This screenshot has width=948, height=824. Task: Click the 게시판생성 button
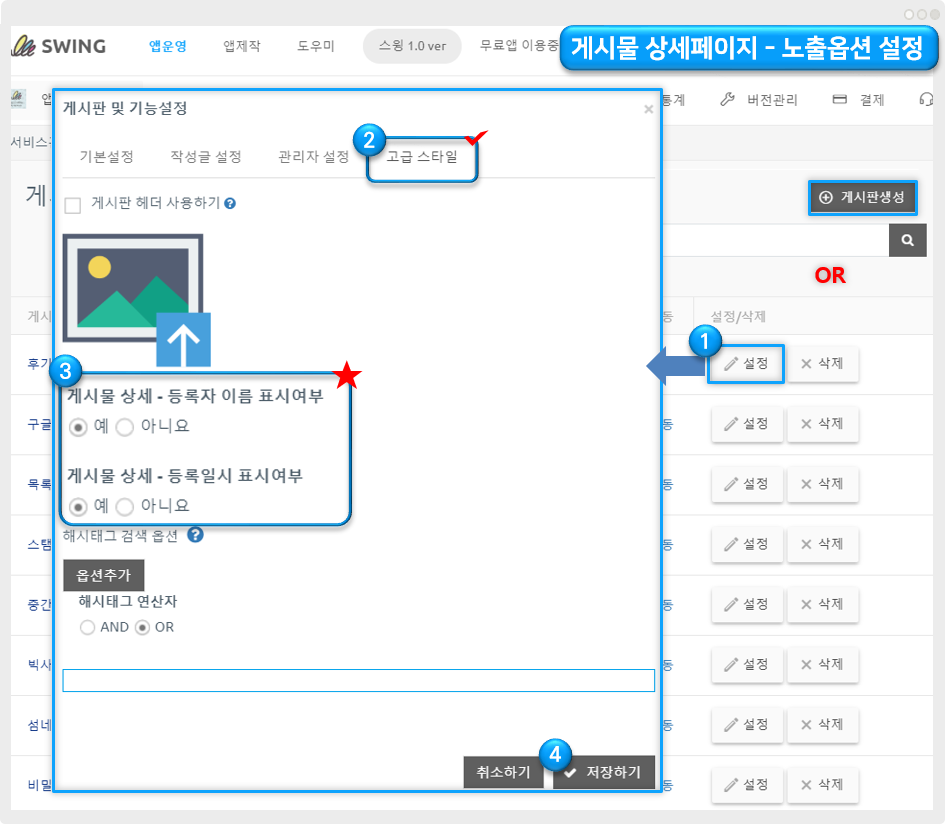(x=862, y=198)
